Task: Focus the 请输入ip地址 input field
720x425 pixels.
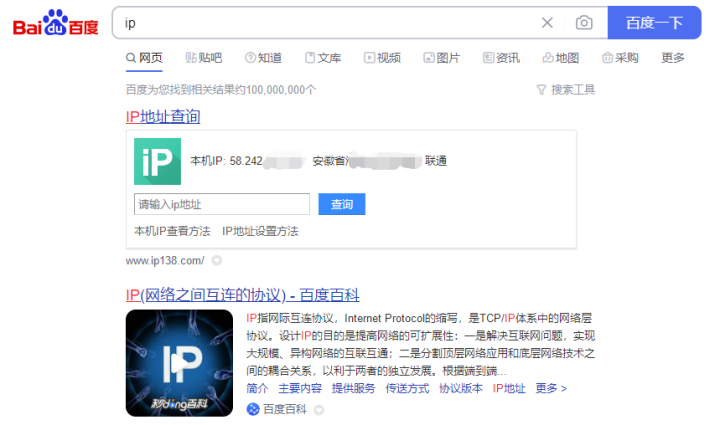Action: click(222, 204)
